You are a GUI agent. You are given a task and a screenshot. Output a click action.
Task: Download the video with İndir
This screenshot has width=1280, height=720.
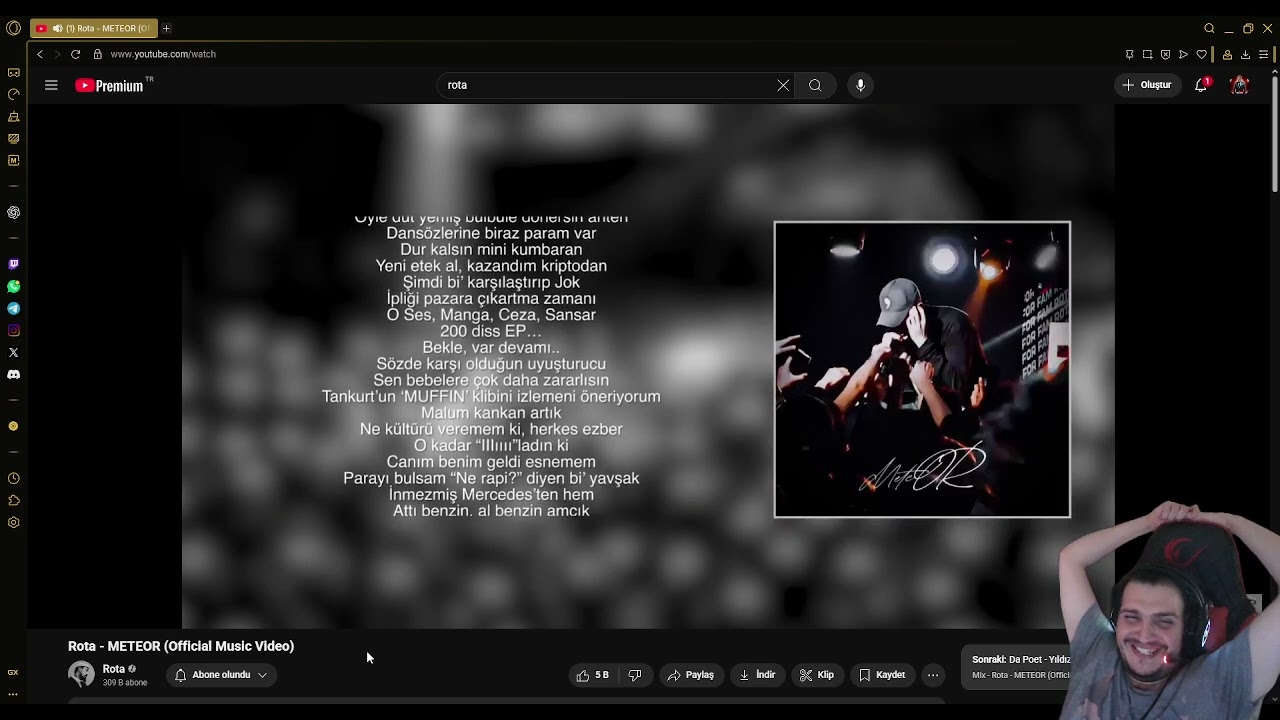[757, 675]
